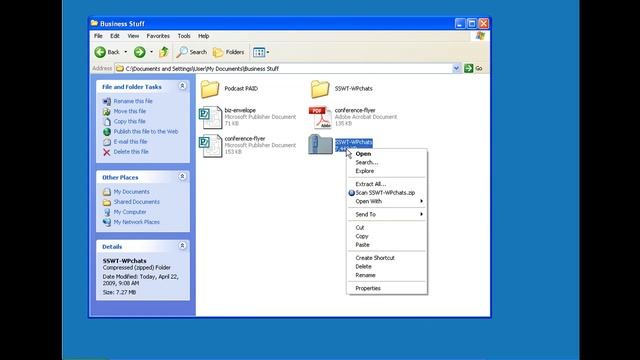Screen dimensions: 640x360
Task: Collapse the Other Places panel
Action: 182,176
